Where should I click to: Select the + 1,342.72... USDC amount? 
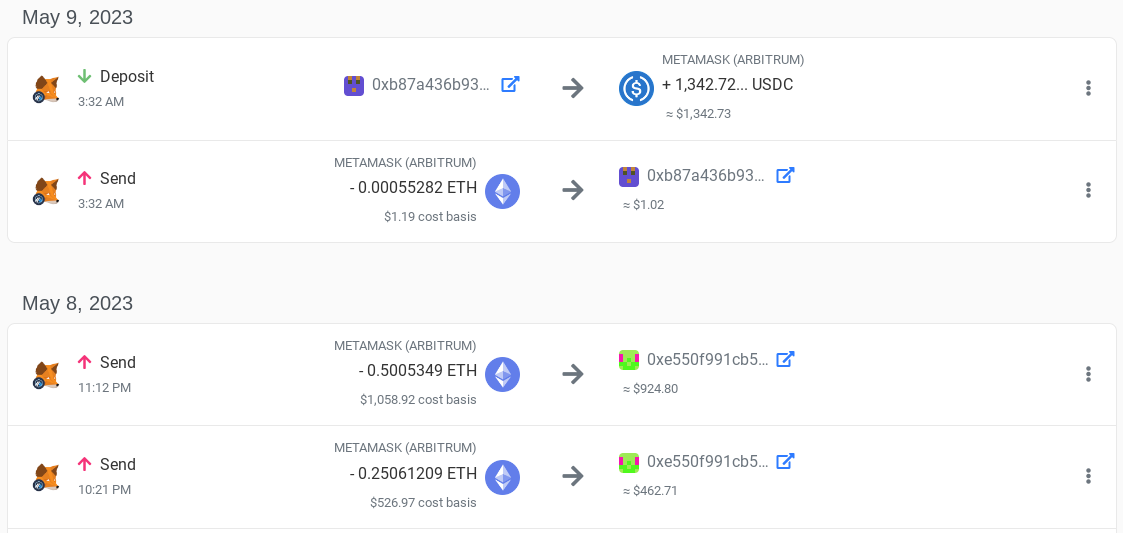(x=728, y=85)
